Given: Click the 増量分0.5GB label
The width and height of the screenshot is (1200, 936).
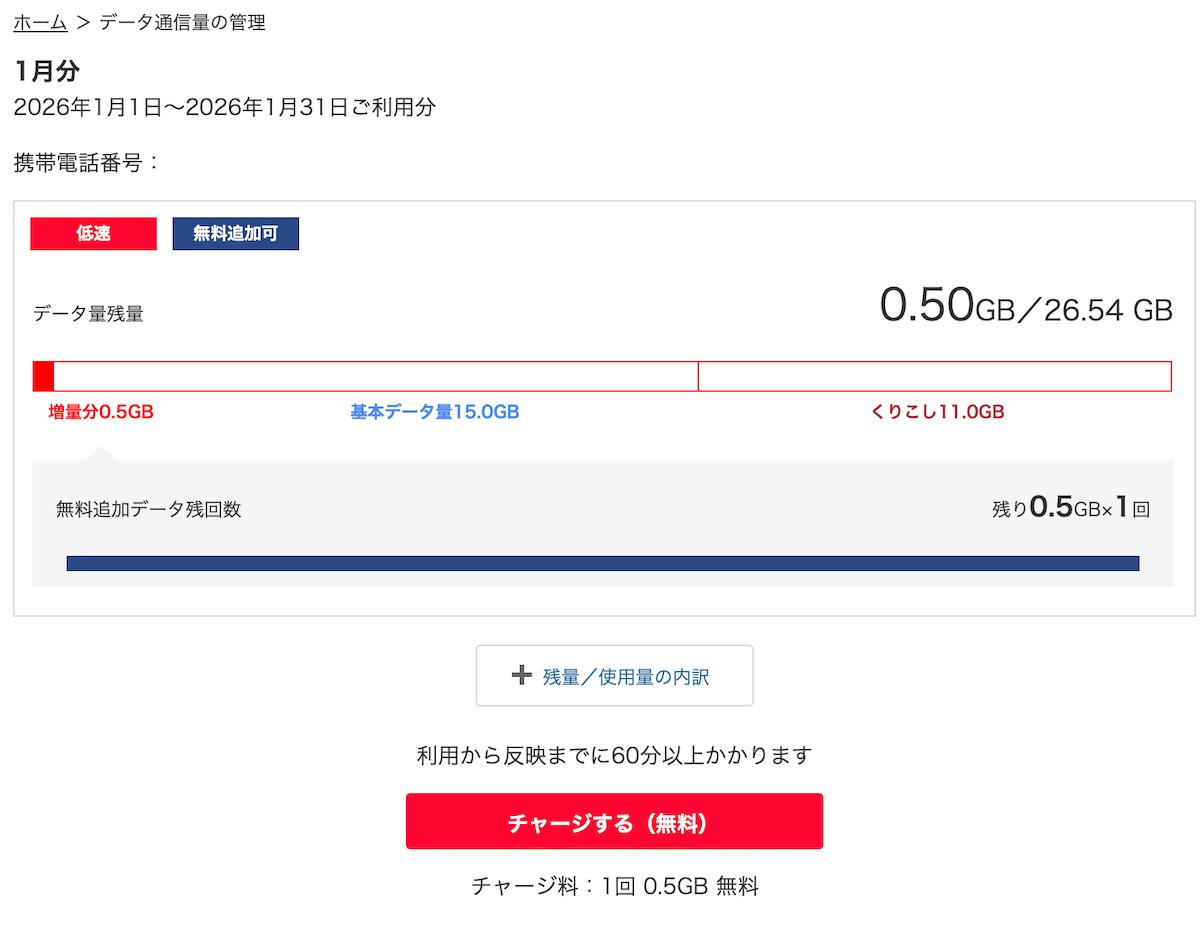Looking at the screenshot, I should pyautogui.click(x=100, y=412).
